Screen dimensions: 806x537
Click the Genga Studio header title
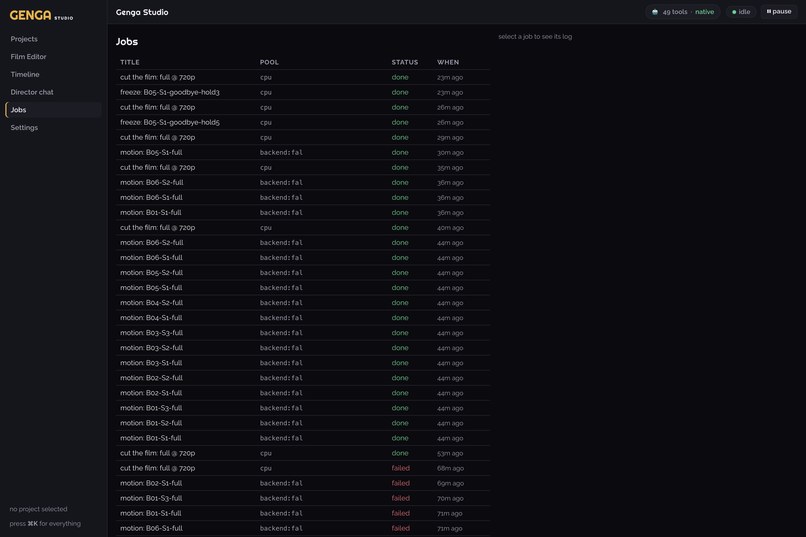(x=142, y=12)
